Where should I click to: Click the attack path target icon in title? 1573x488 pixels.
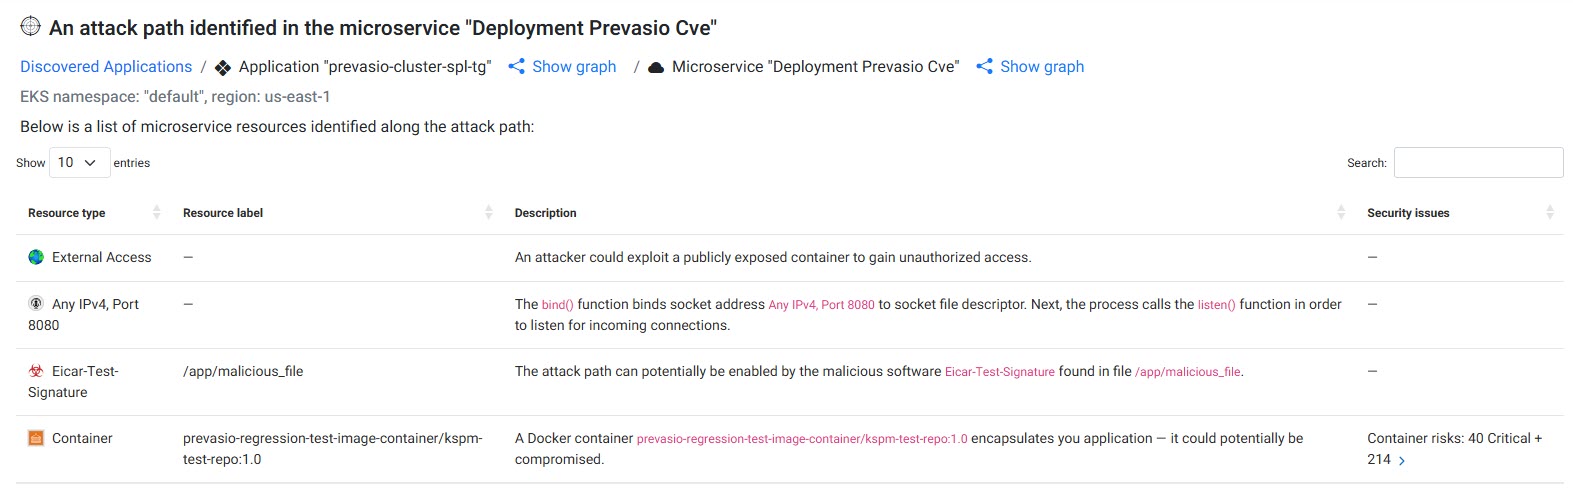(x=31, y=27)
